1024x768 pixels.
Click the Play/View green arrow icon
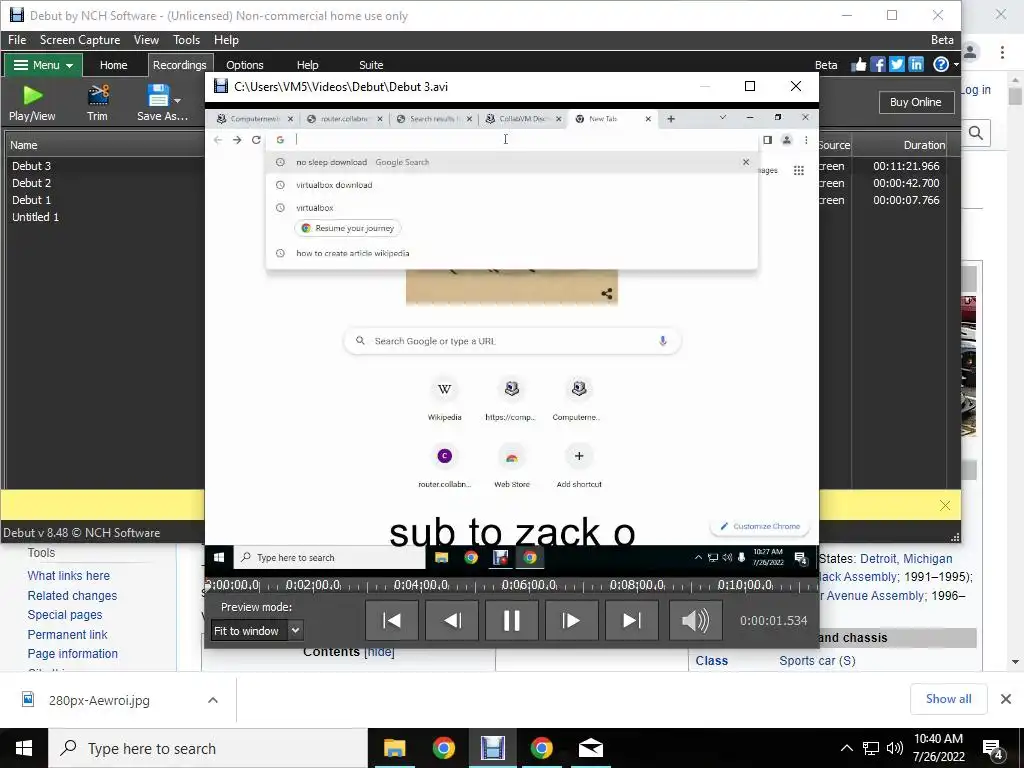(x=32, y=95)
